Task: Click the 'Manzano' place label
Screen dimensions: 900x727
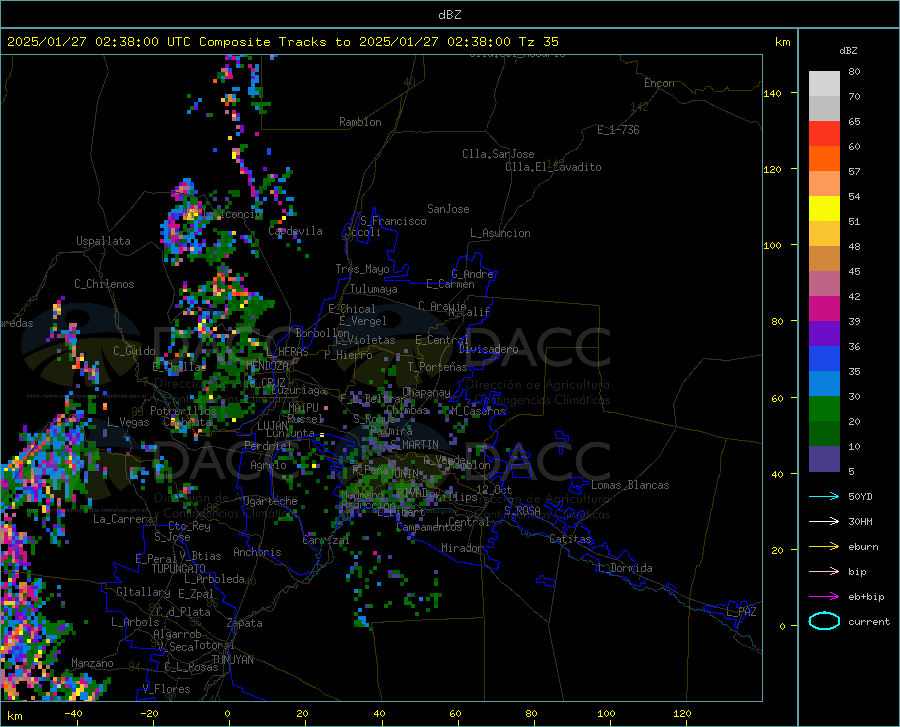Action: click(92, 663)
